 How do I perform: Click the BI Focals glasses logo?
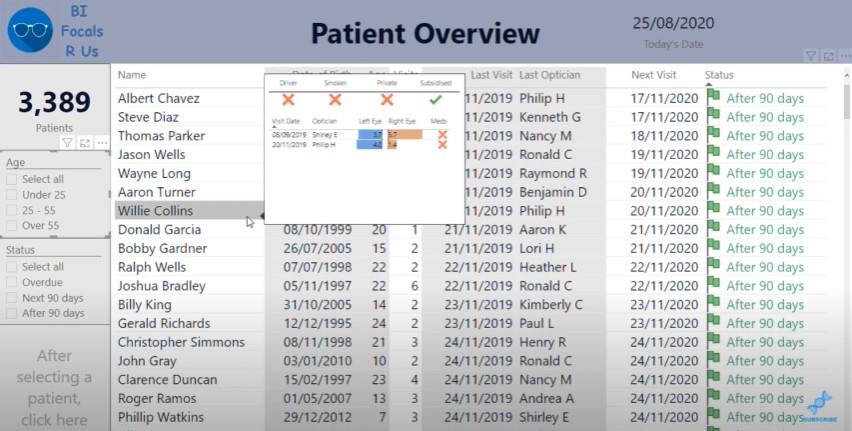click(x=30, y=30)
